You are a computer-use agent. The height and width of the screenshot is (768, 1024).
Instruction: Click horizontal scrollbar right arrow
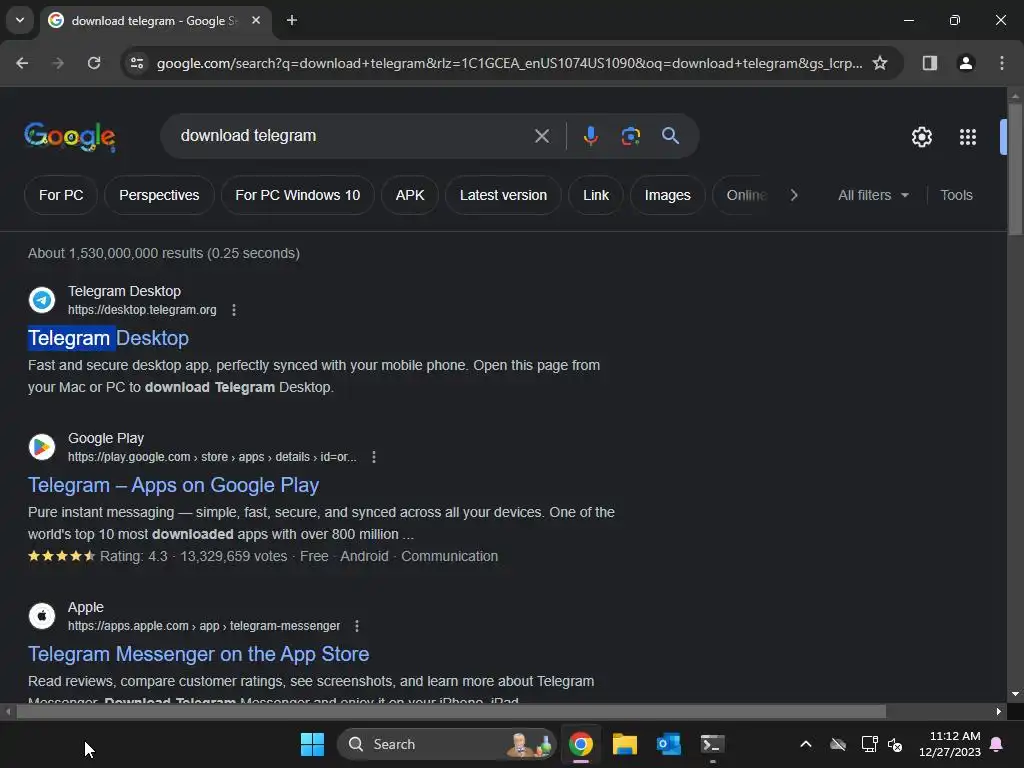999,712
